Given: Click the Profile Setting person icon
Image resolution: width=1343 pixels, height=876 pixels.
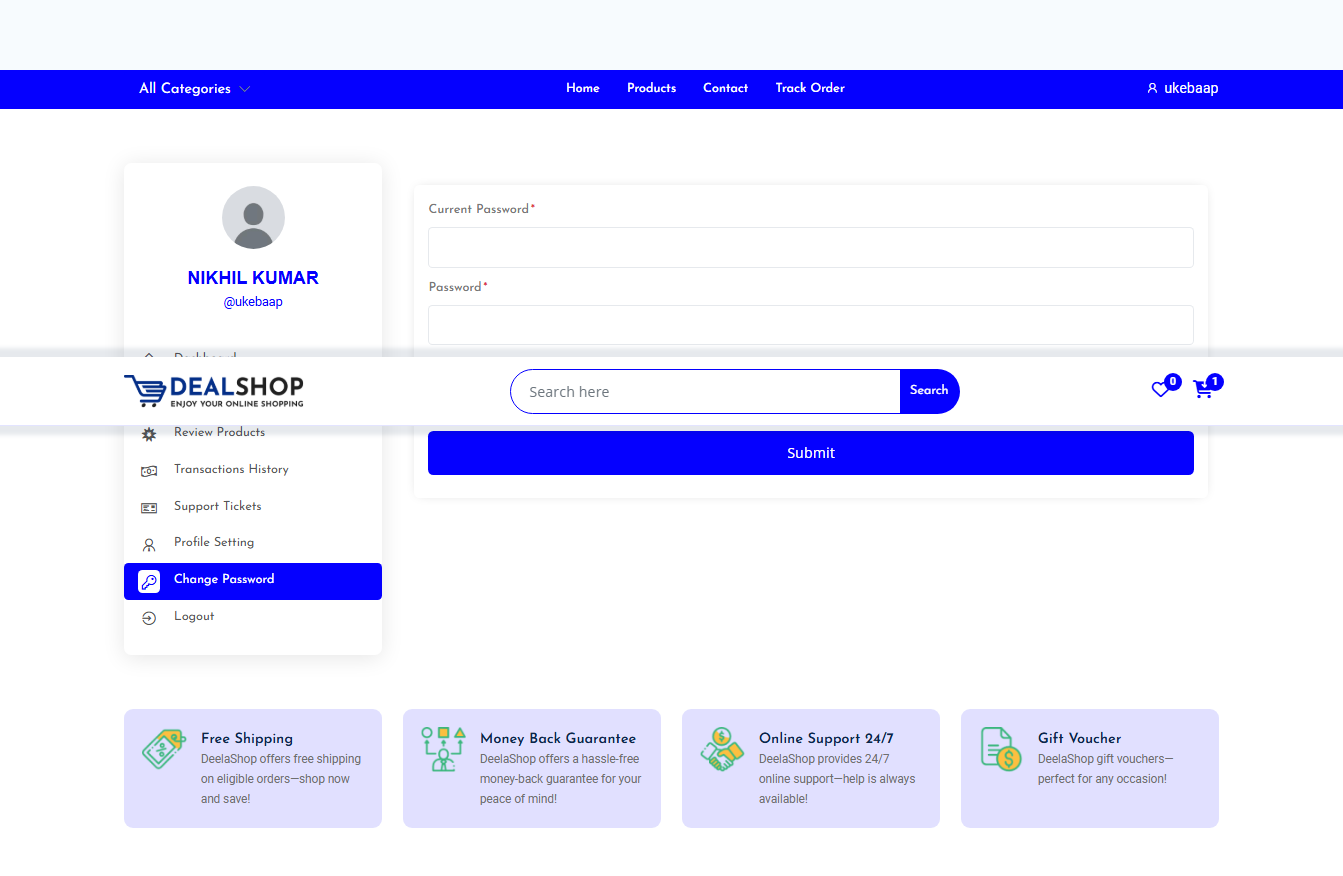Looking at the screenshot, I should 149,544.
